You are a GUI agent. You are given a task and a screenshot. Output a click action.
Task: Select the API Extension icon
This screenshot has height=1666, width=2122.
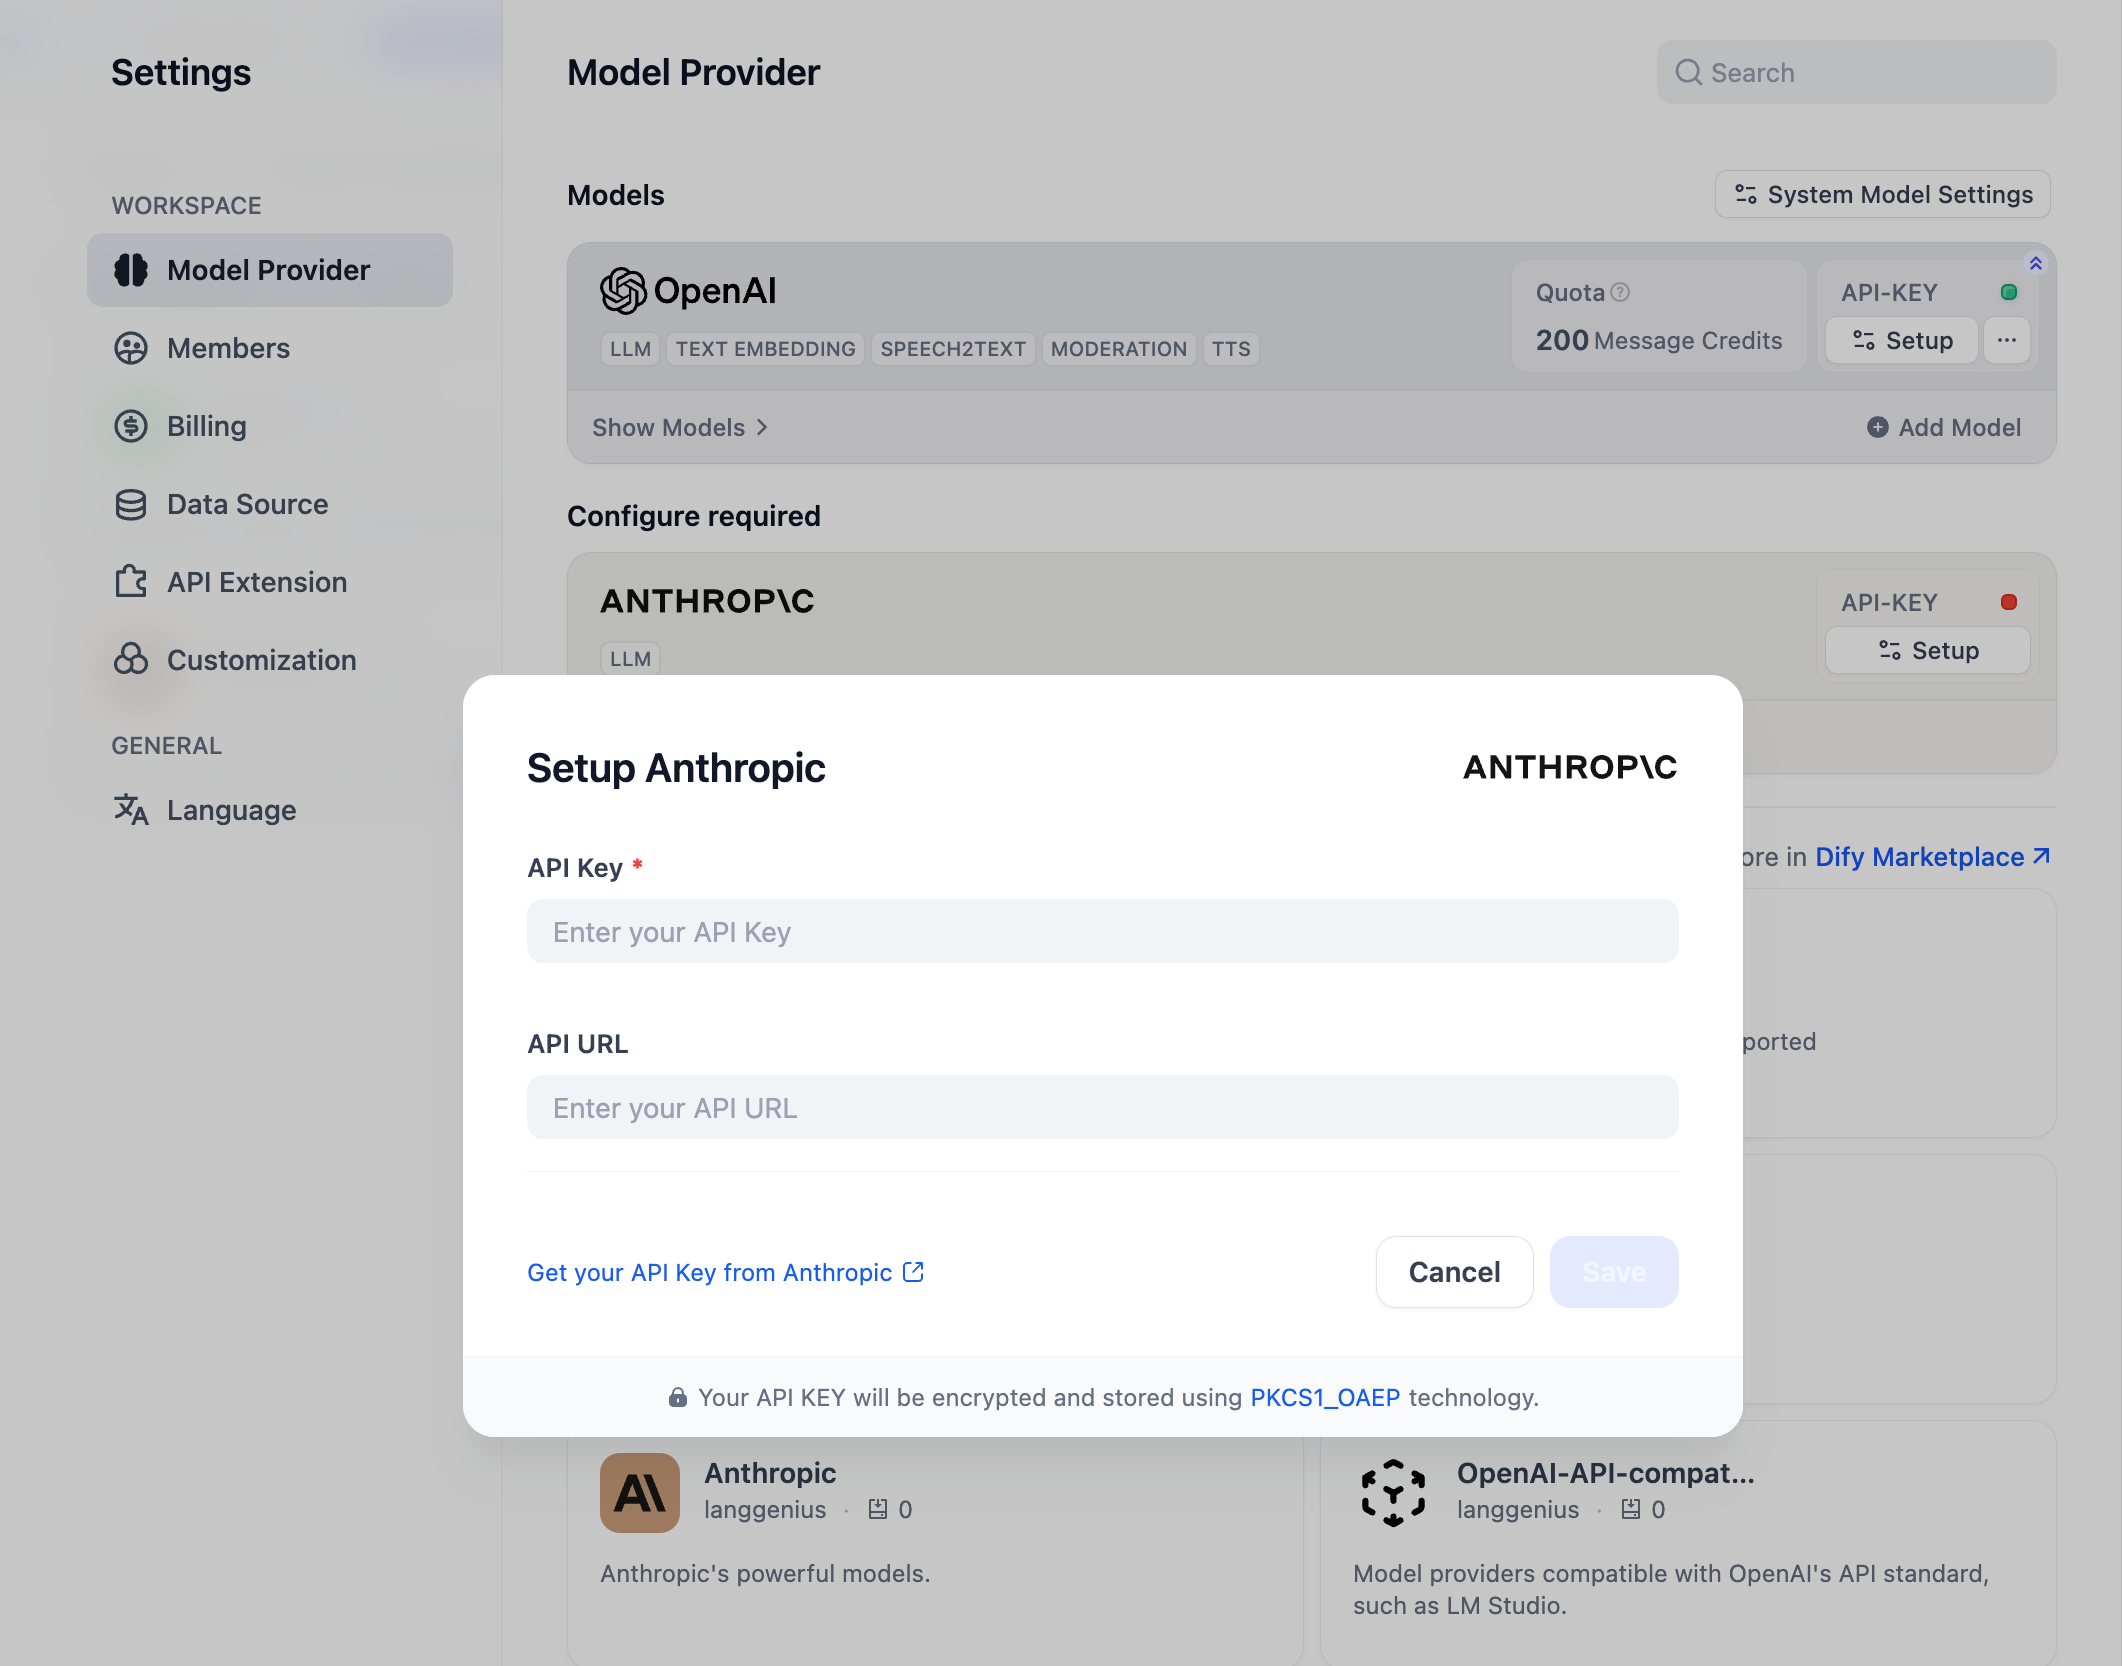[131, 582]
